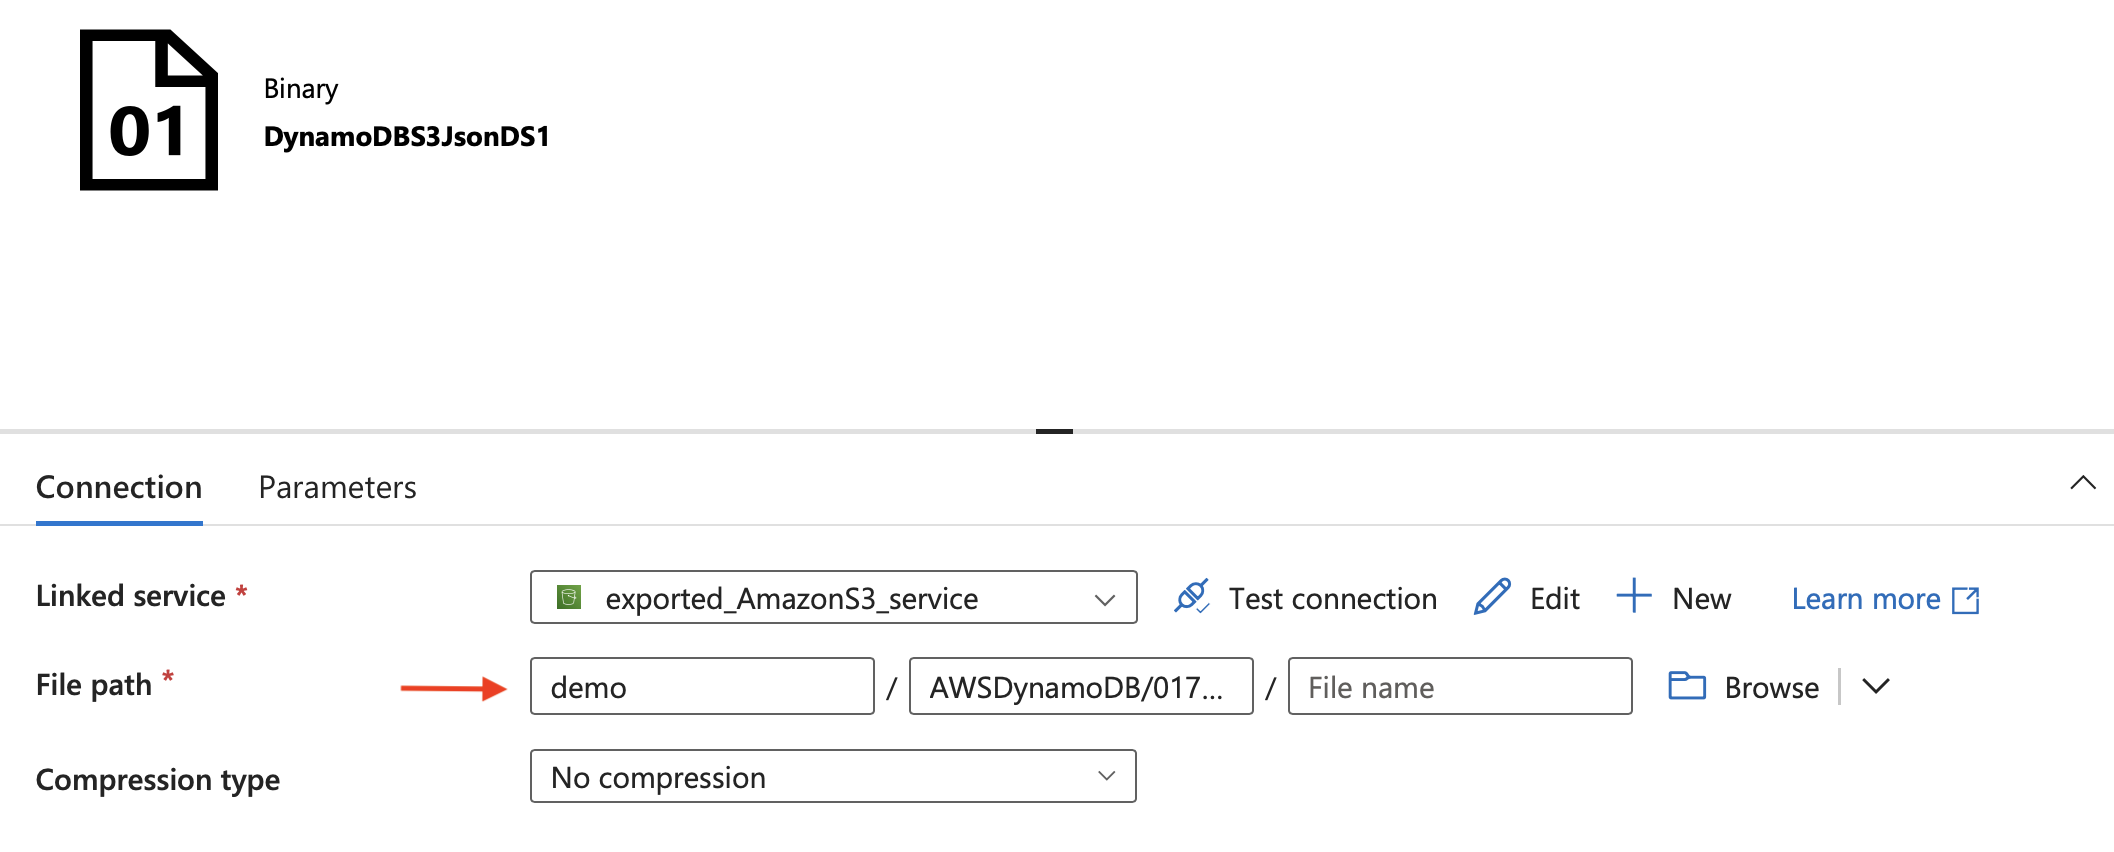
Task: Click the green Amazon S3 bucket icon
Action: pyautogui.click(x=569, y=597)
